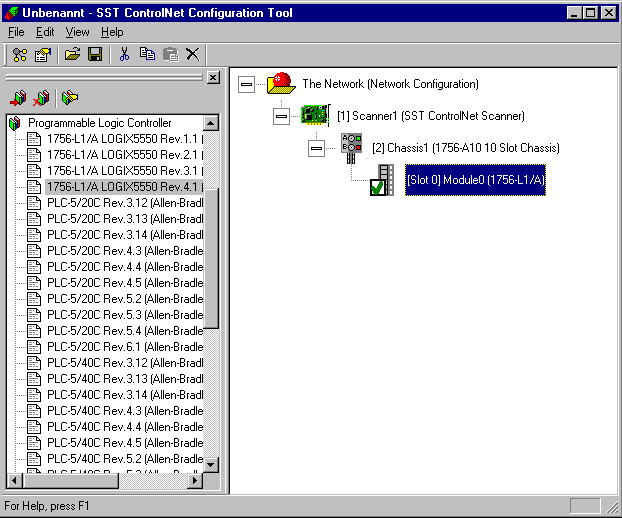The width and height of the screenshot is (622, 518).
Task: Click The Network folder icon
Action: pyautogui.click(x=281, y=83)
